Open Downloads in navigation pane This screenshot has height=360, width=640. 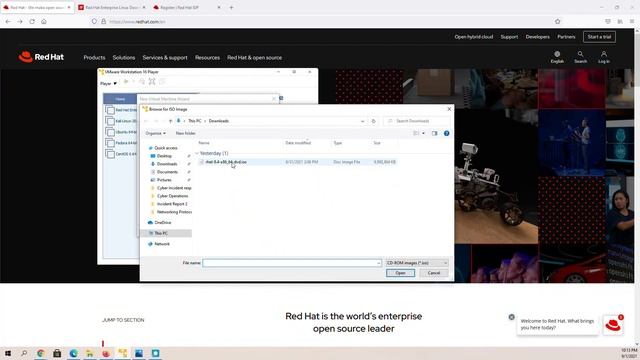167,164
